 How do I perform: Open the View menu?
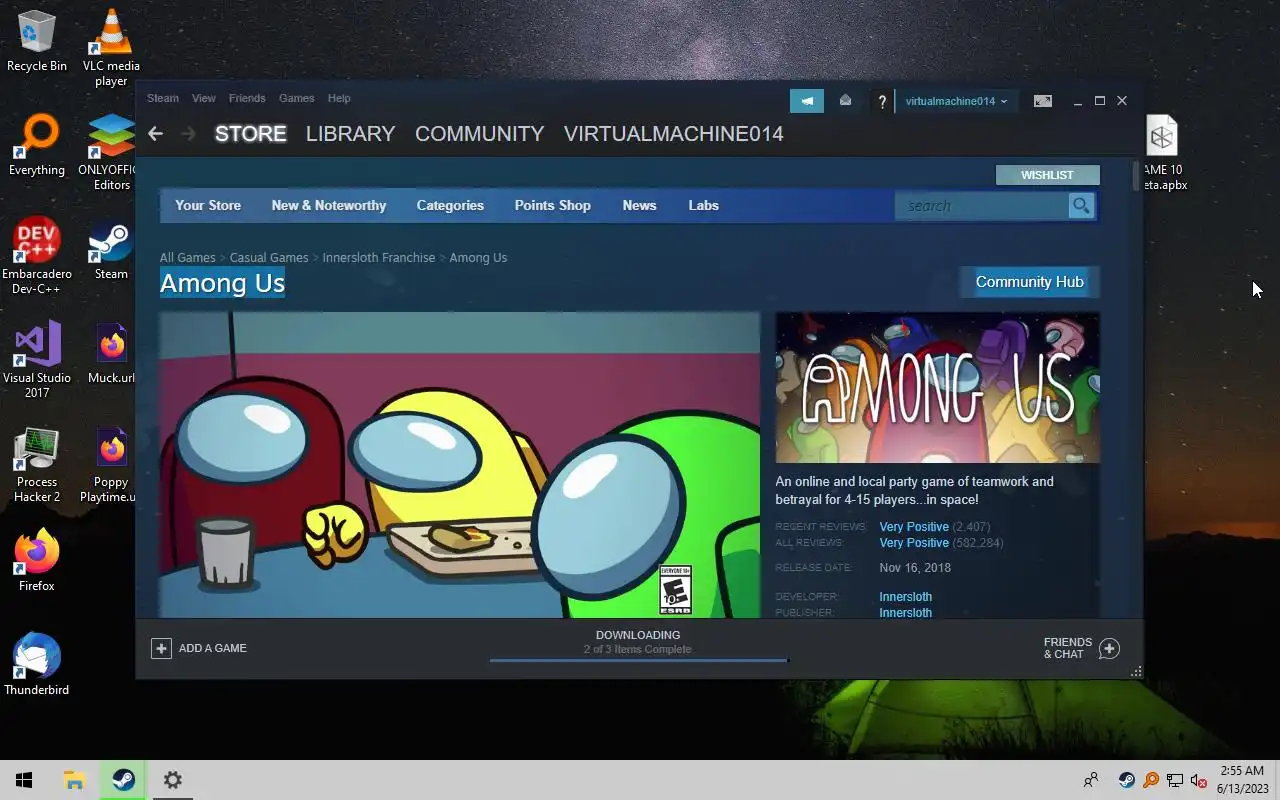click(204, 98)
